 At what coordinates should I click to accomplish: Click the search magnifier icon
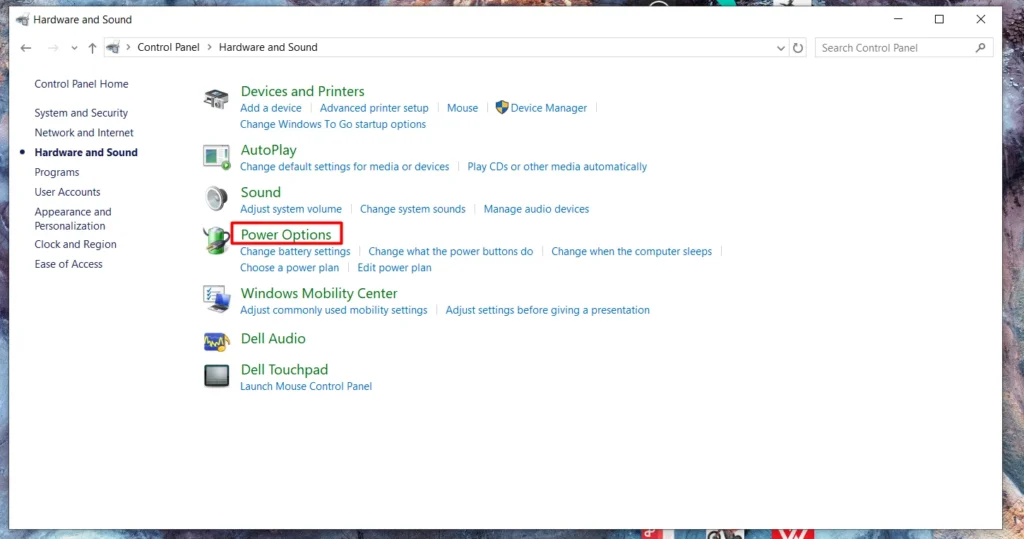tap(980, 48)
